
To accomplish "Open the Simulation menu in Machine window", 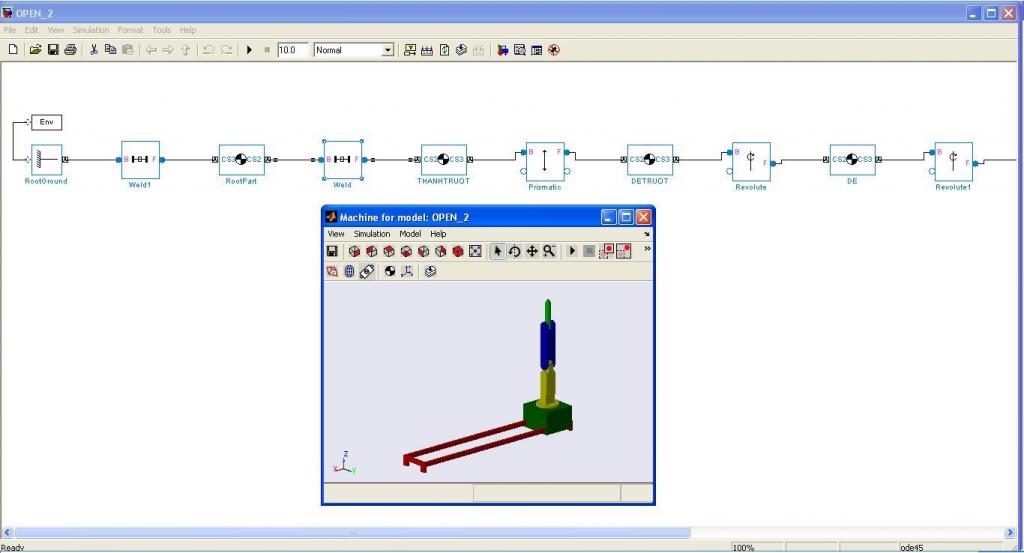I will [x=372, y=234].
